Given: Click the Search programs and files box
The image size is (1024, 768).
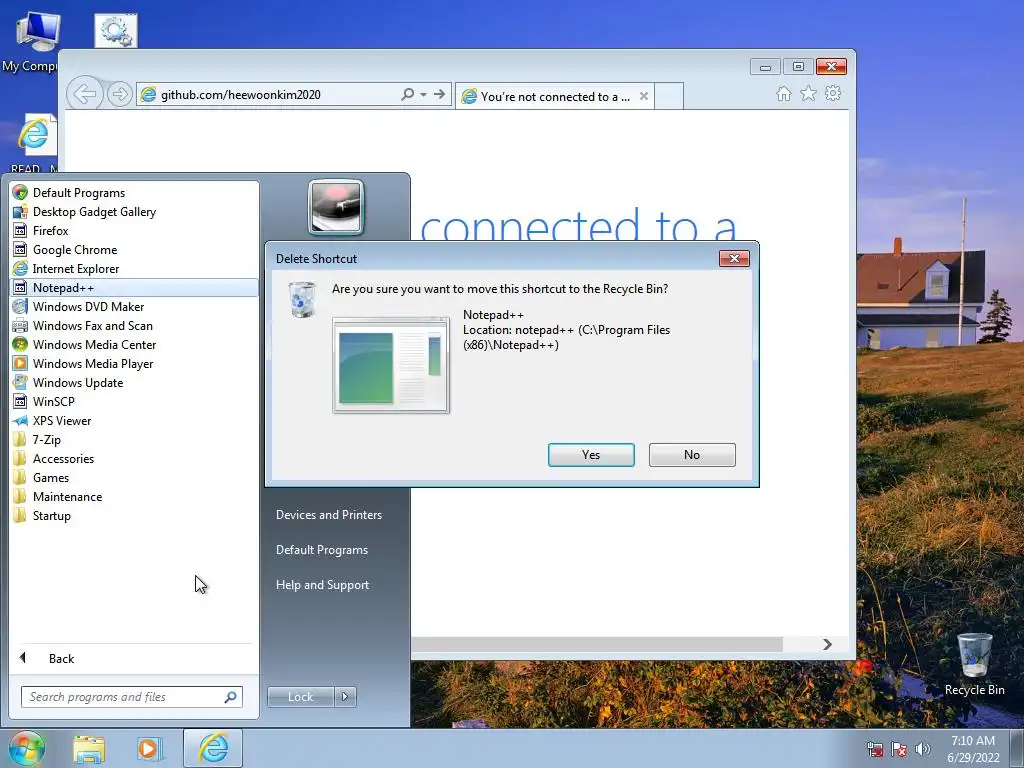Looking at the screenshot, I should pos(131,697).
